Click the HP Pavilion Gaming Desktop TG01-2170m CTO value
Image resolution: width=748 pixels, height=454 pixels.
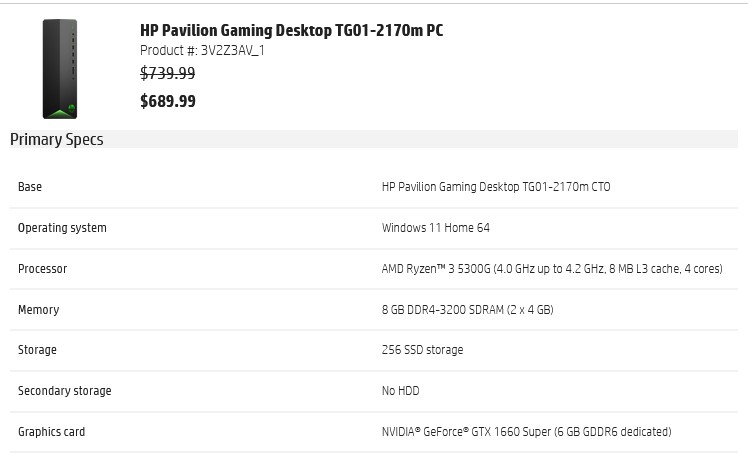click(496, 187)
